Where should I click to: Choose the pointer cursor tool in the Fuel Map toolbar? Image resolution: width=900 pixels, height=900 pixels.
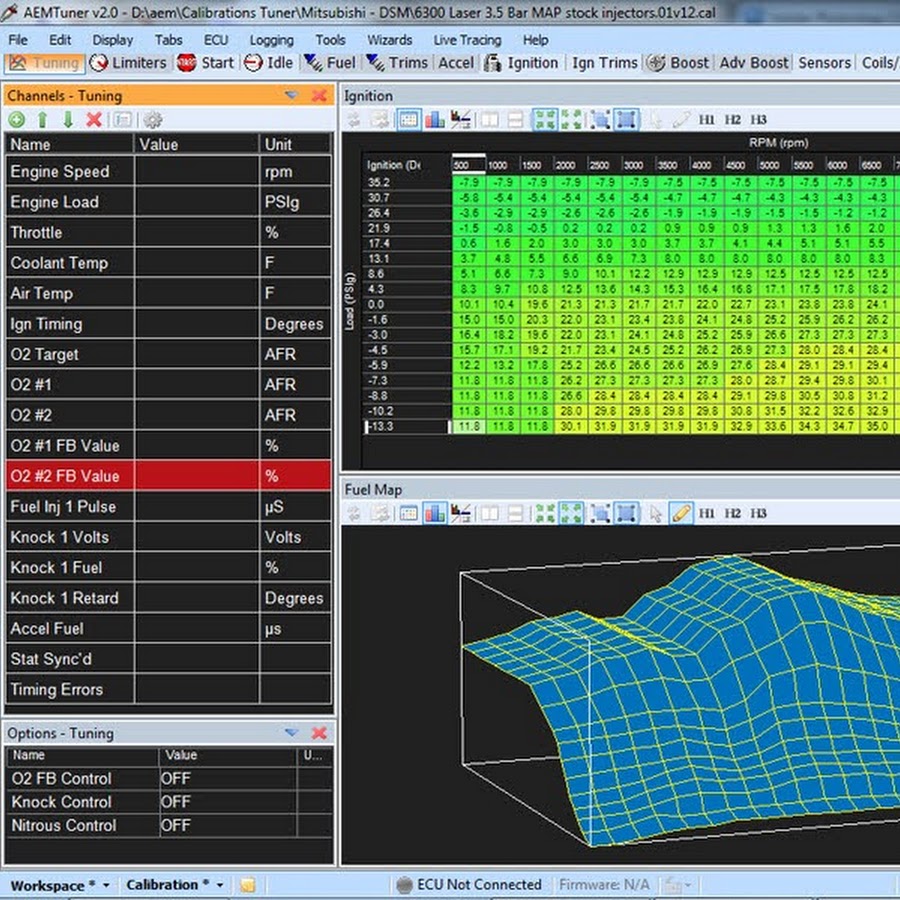(x=655, y=513)
